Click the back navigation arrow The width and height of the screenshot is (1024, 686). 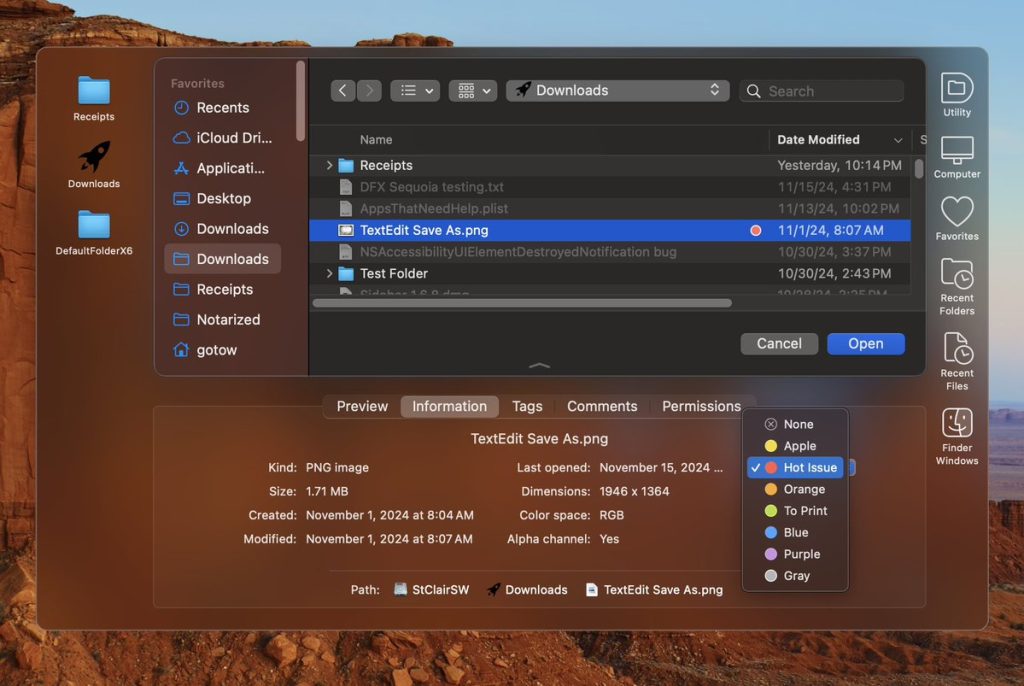coord(343,90)
